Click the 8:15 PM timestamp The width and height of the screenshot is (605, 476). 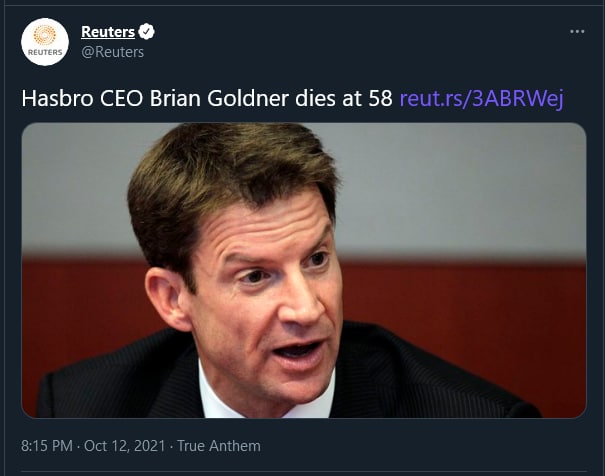(x=46, y=445)
